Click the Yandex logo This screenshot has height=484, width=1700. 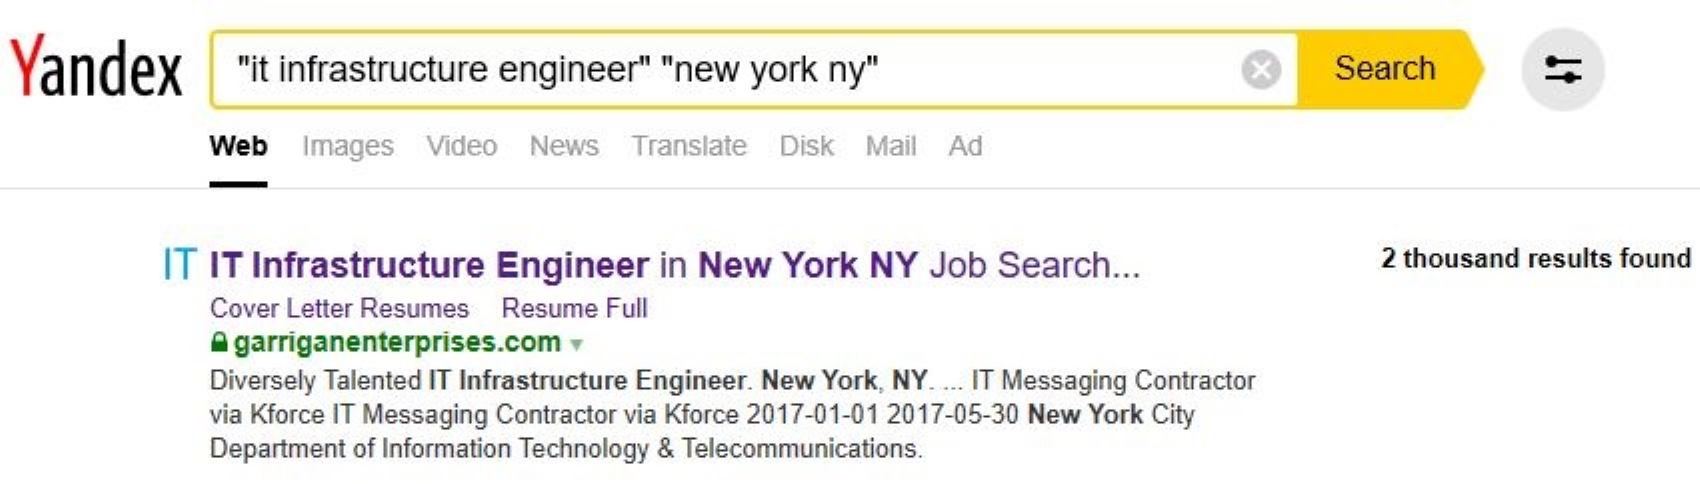pyautogui.click(x=96, y=67)
